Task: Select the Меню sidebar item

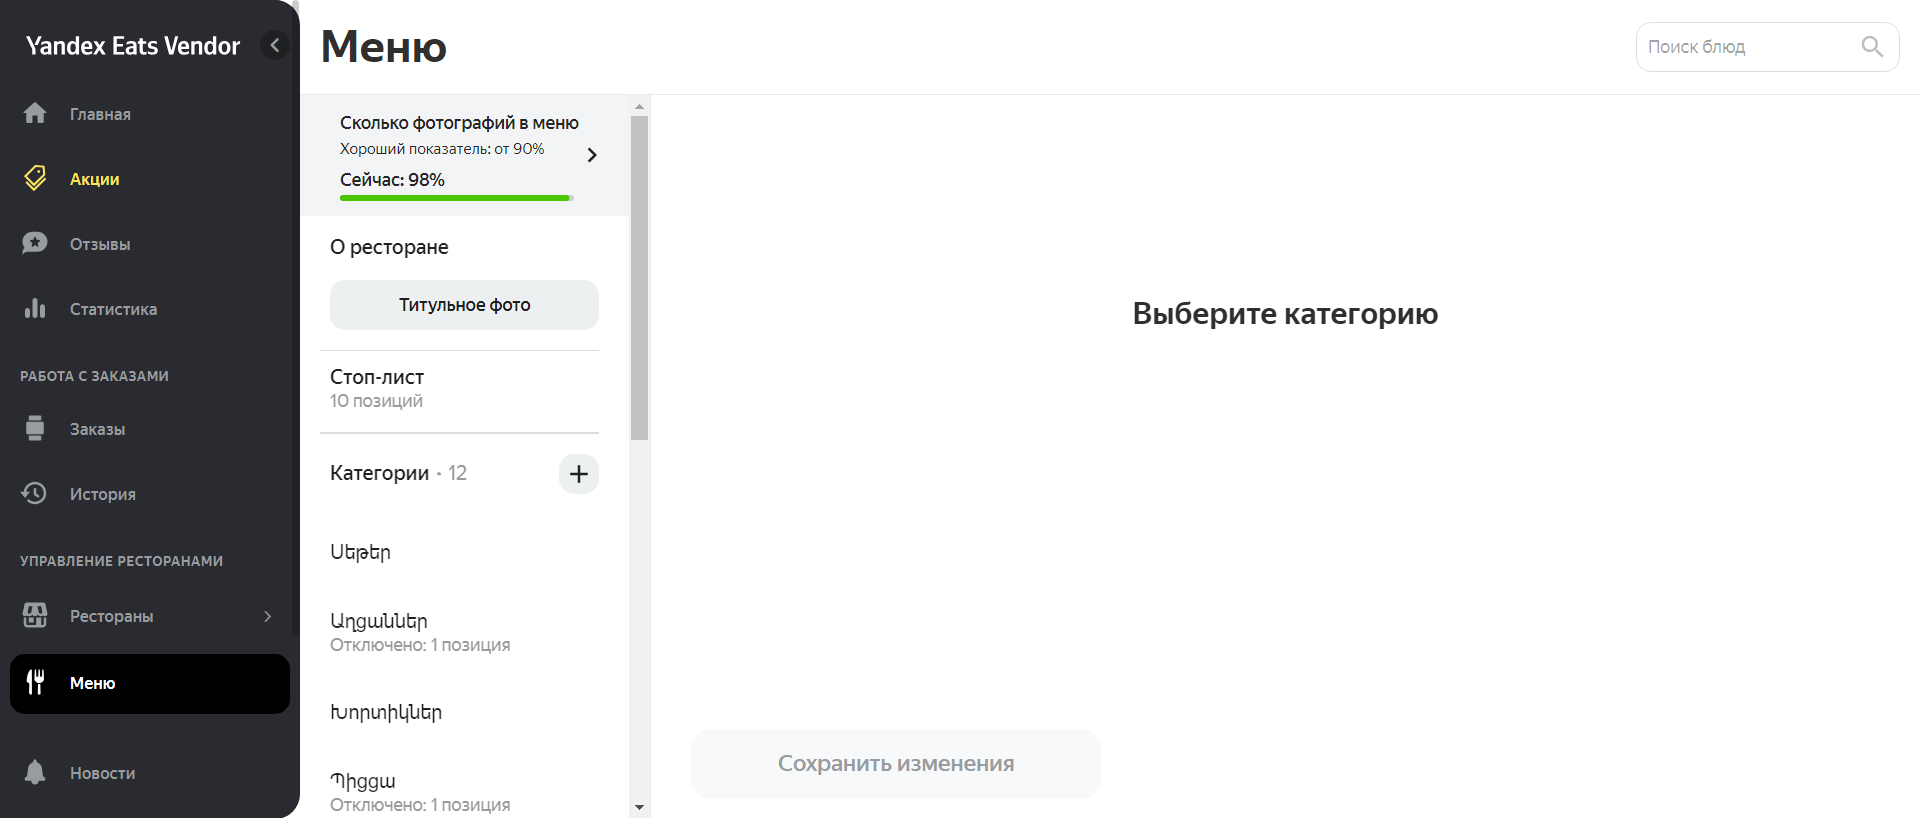Action: [x=150, y=684]
